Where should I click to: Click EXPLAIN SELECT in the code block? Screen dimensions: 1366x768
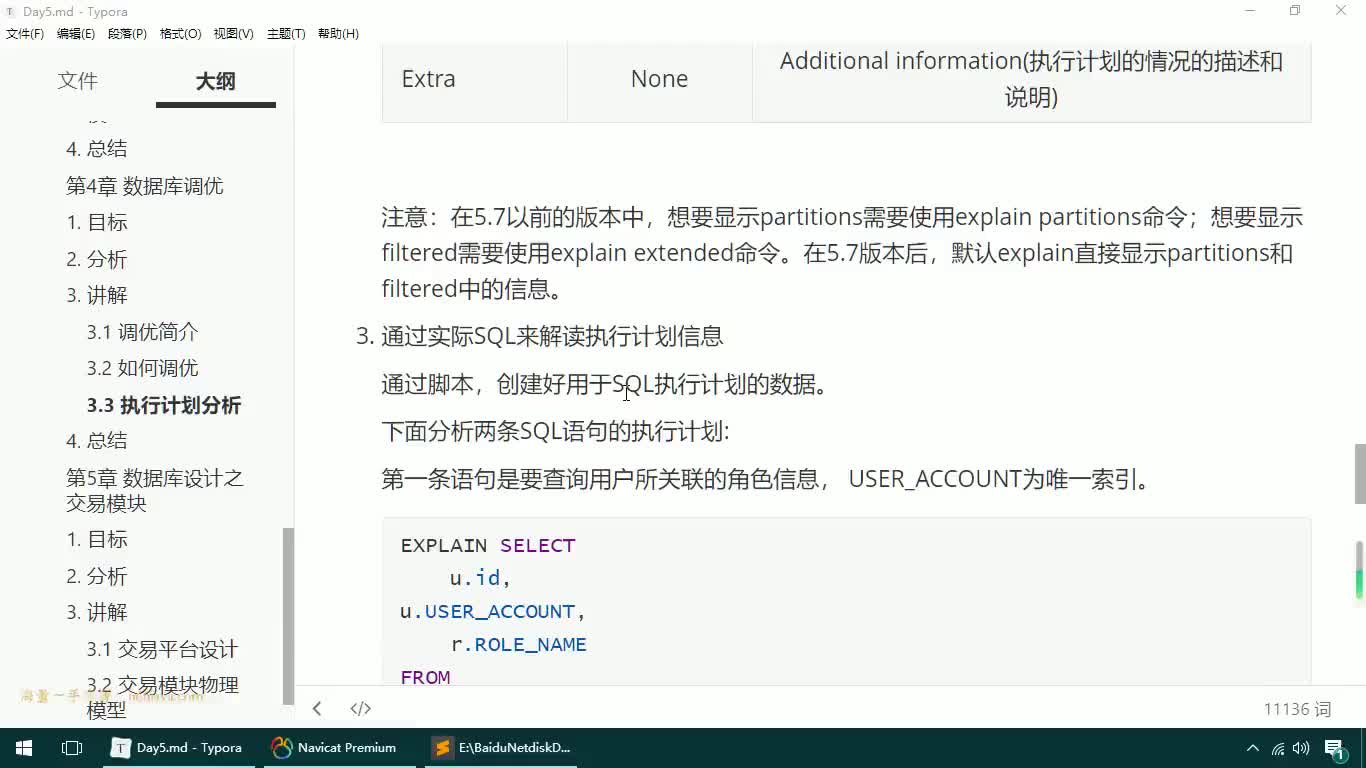click(x=488, y=545)
